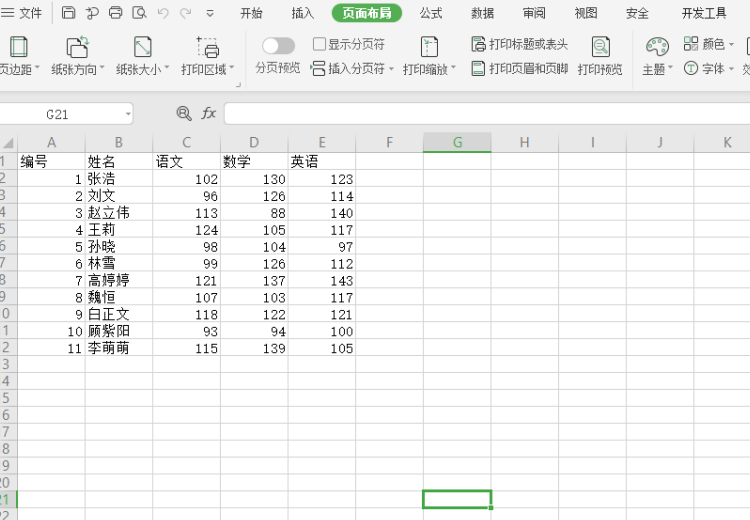Image resolution: width=750 pixels, height=520 pixels.
Task: Open the 颜色 theme colors dropdown
Action: point(709,44)
